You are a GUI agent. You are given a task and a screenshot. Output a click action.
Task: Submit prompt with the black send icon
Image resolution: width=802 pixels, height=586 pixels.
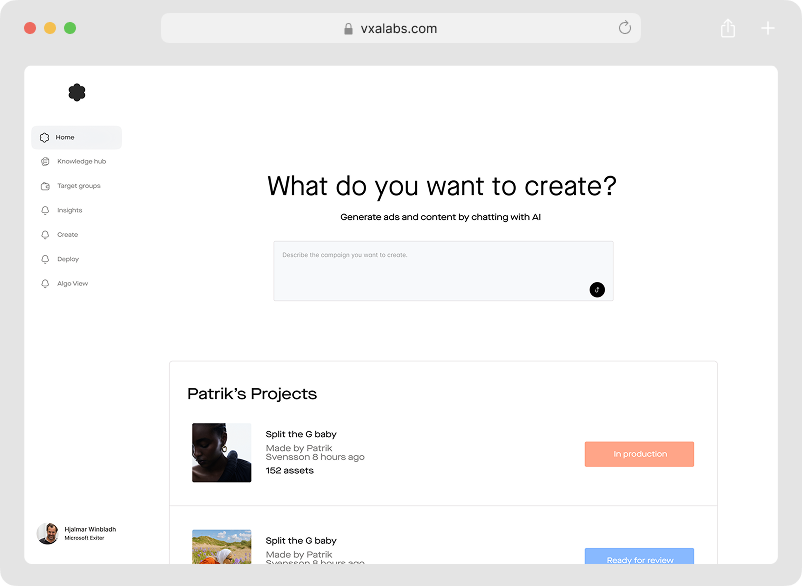pyautogui.click(x=597, y=290)
